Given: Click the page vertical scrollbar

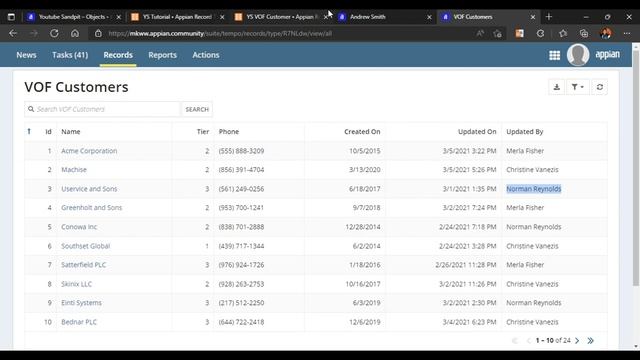Looking at the screenshot, I should 636,167.
